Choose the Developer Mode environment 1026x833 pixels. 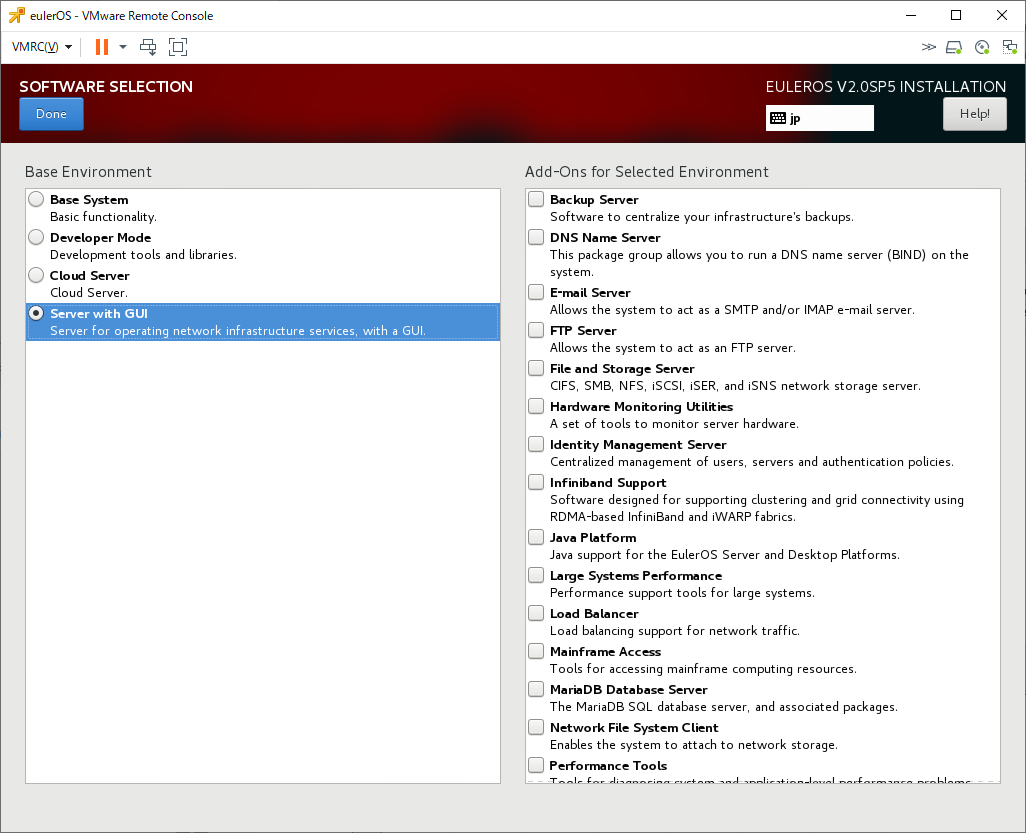(36, 237)
